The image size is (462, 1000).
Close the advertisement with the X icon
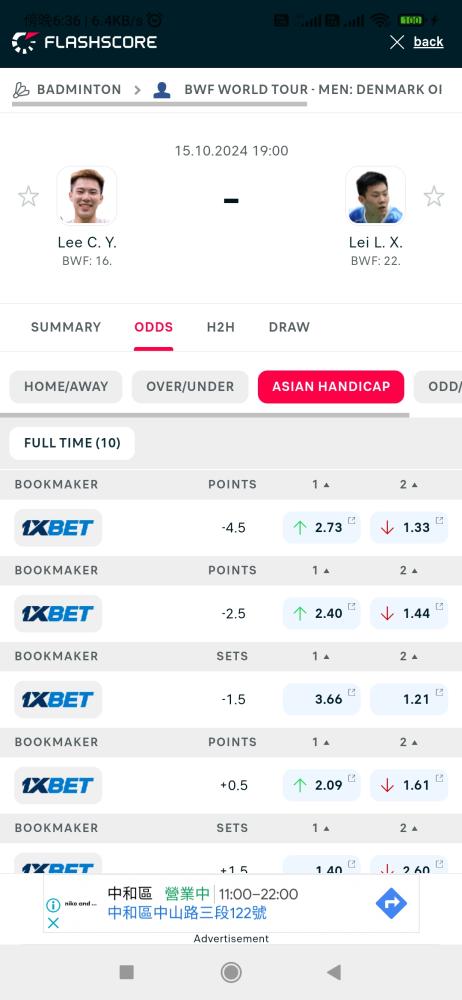click(x=54, y=922)
